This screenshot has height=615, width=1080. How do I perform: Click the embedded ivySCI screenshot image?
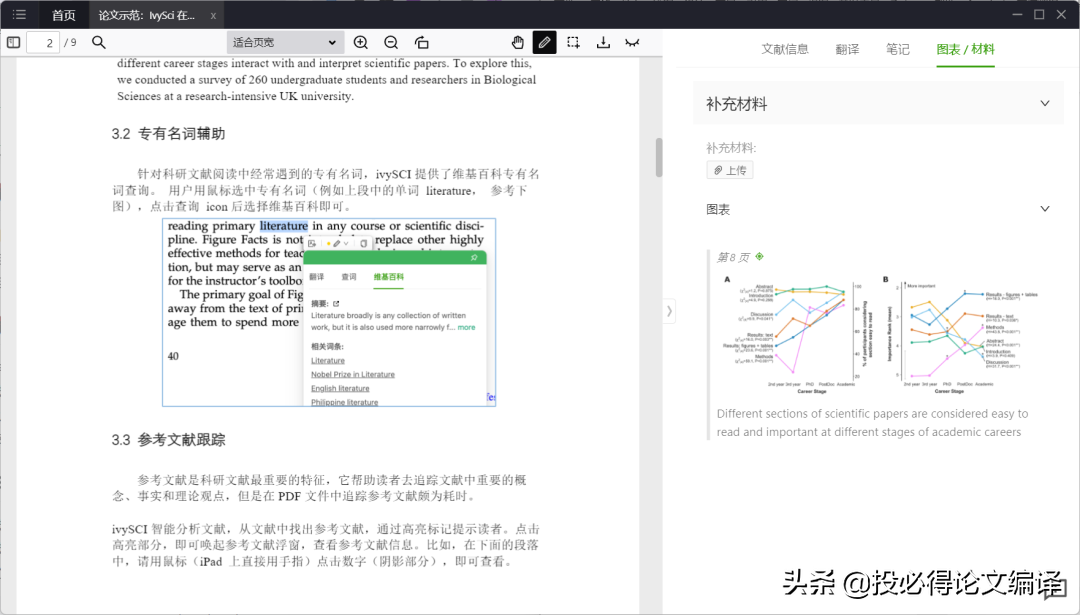[329, 312]
